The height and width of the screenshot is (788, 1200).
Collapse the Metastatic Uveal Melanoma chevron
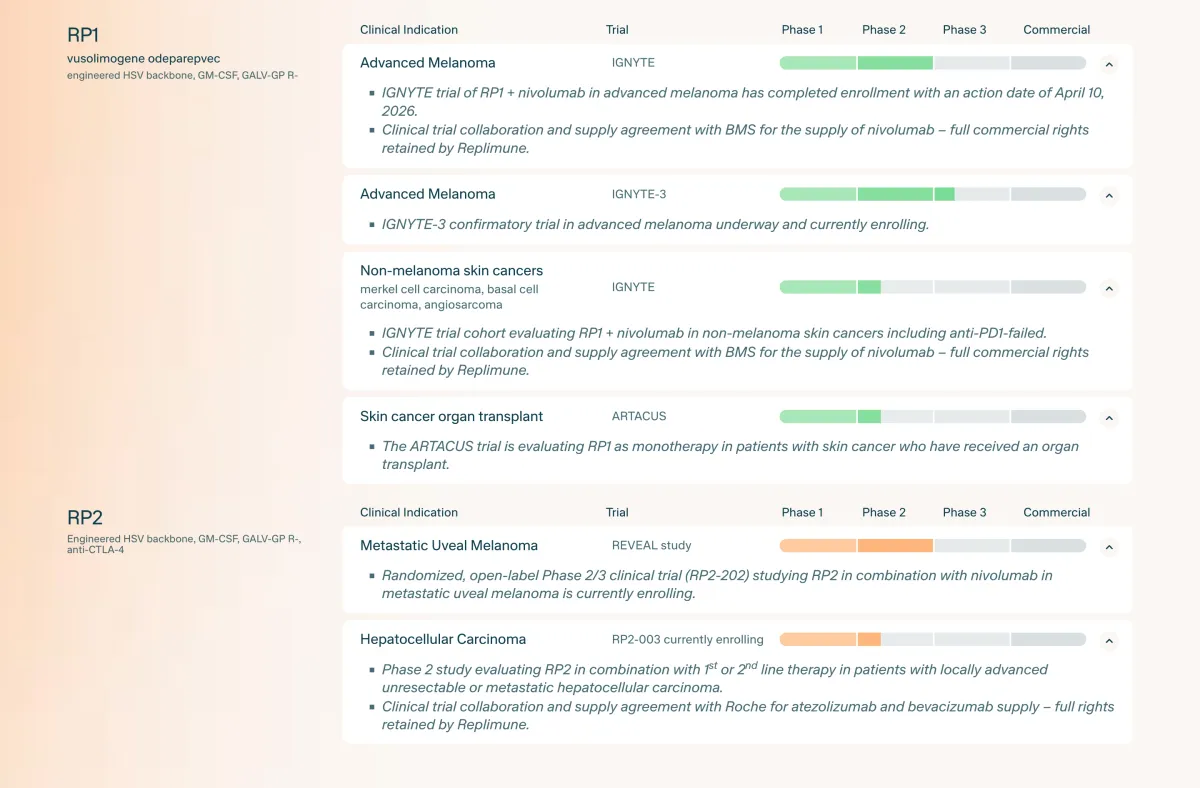point(1108,547)
